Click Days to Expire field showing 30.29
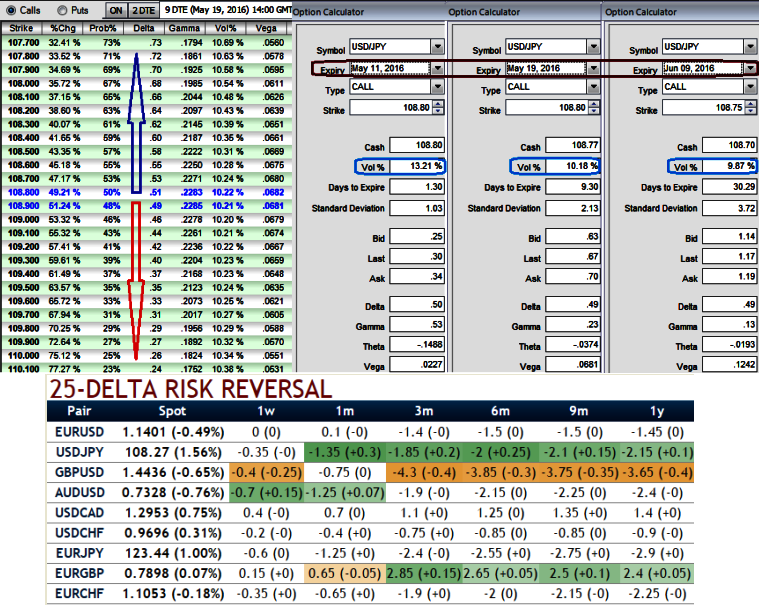 point(729,187)
